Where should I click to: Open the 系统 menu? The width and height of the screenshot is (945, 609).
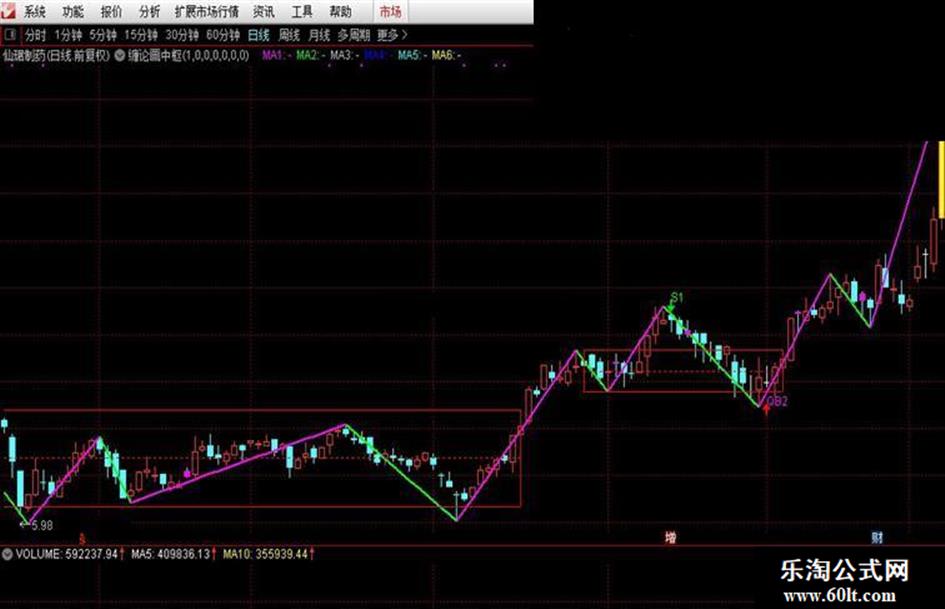(x=34, y=11)
